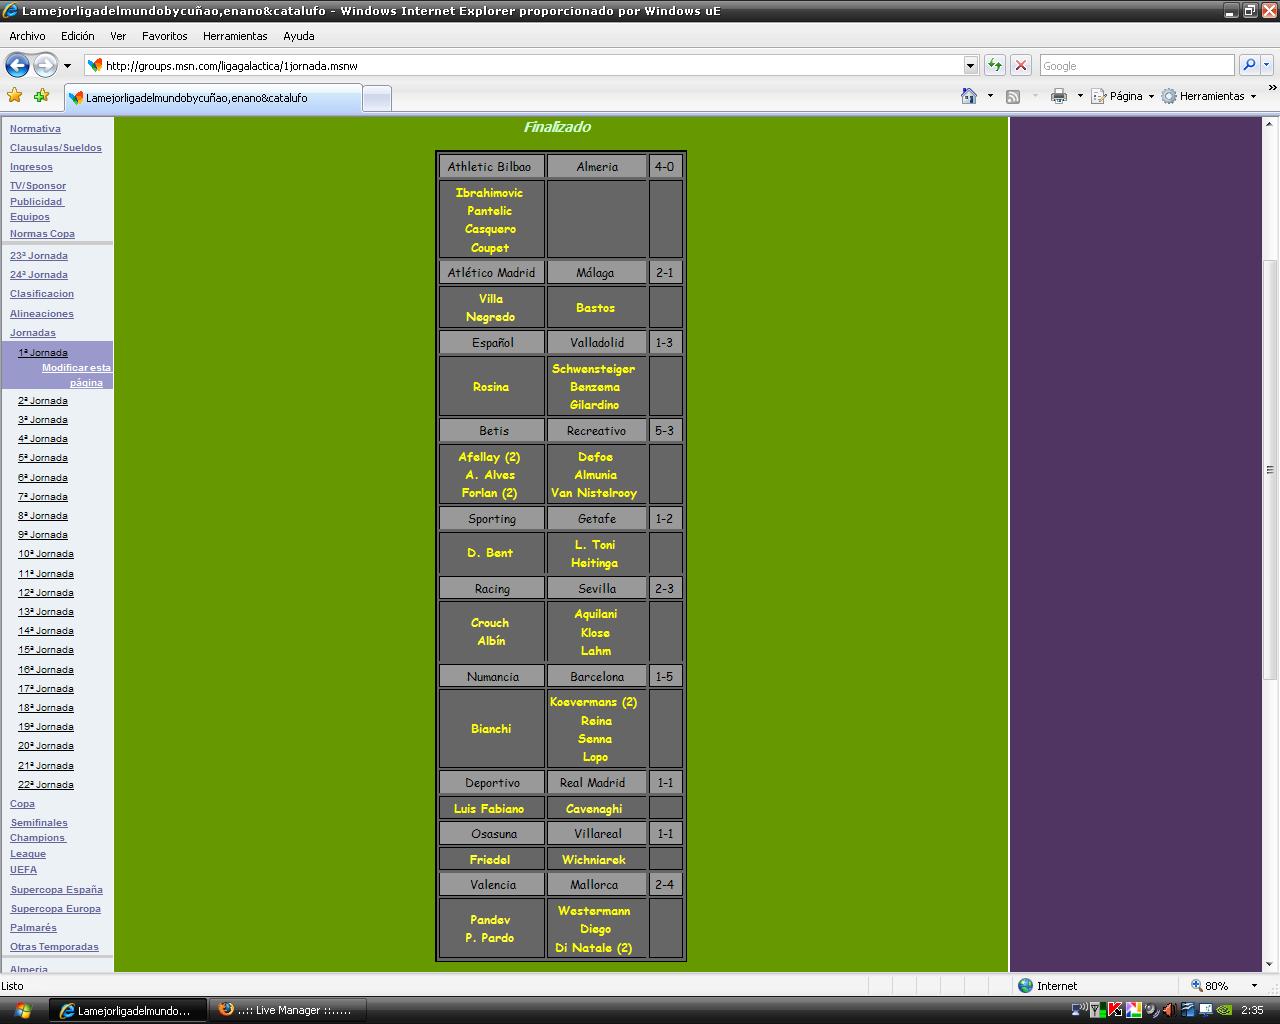Viewport: 1280px width, 1024px height.
Task: Open the Alineaciones link
Action: 42,314
